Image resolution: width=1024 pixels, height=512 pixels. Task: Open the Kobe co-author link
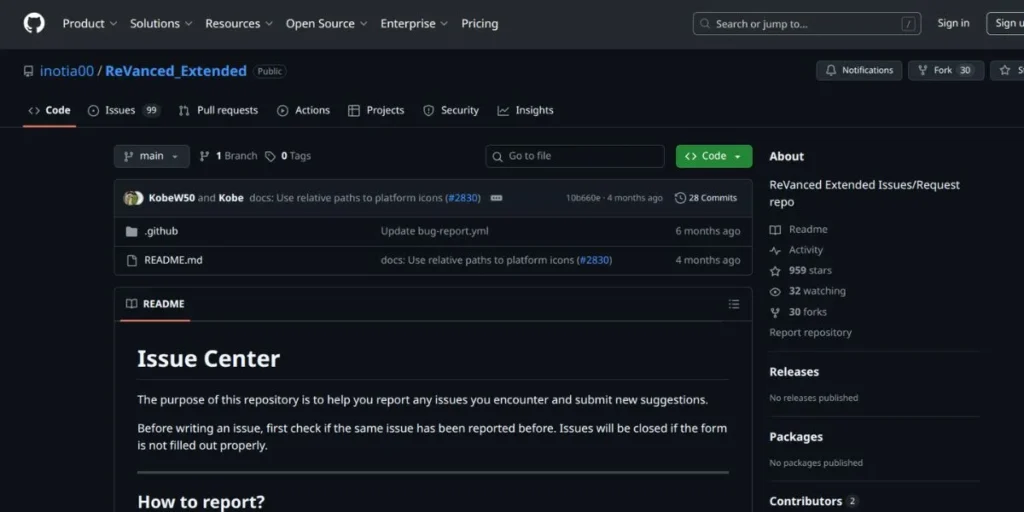coord(231,198)
